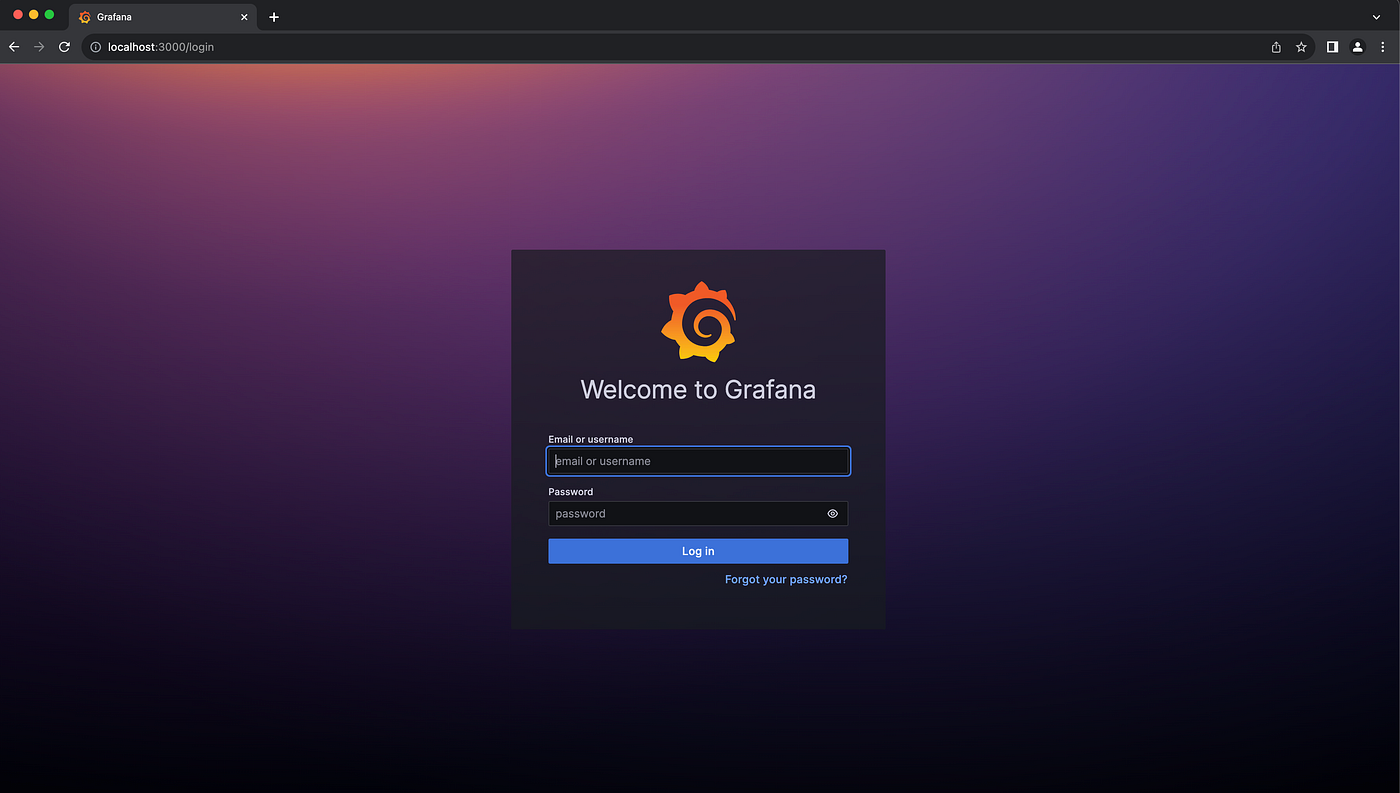1400x793 pixels.
Task: Open a new browser tab with the plus button
Action: coord(274,16)
